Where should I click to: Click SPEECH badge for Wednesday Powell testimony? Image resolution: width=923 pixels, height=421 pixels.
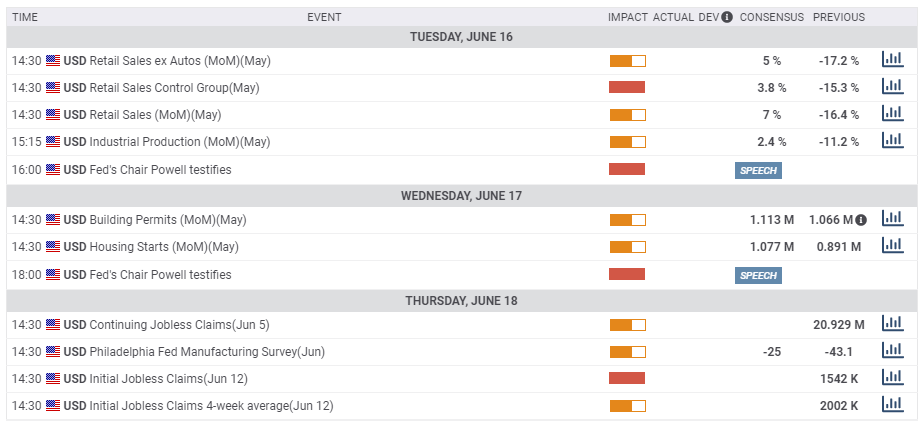tap(758, 276)
